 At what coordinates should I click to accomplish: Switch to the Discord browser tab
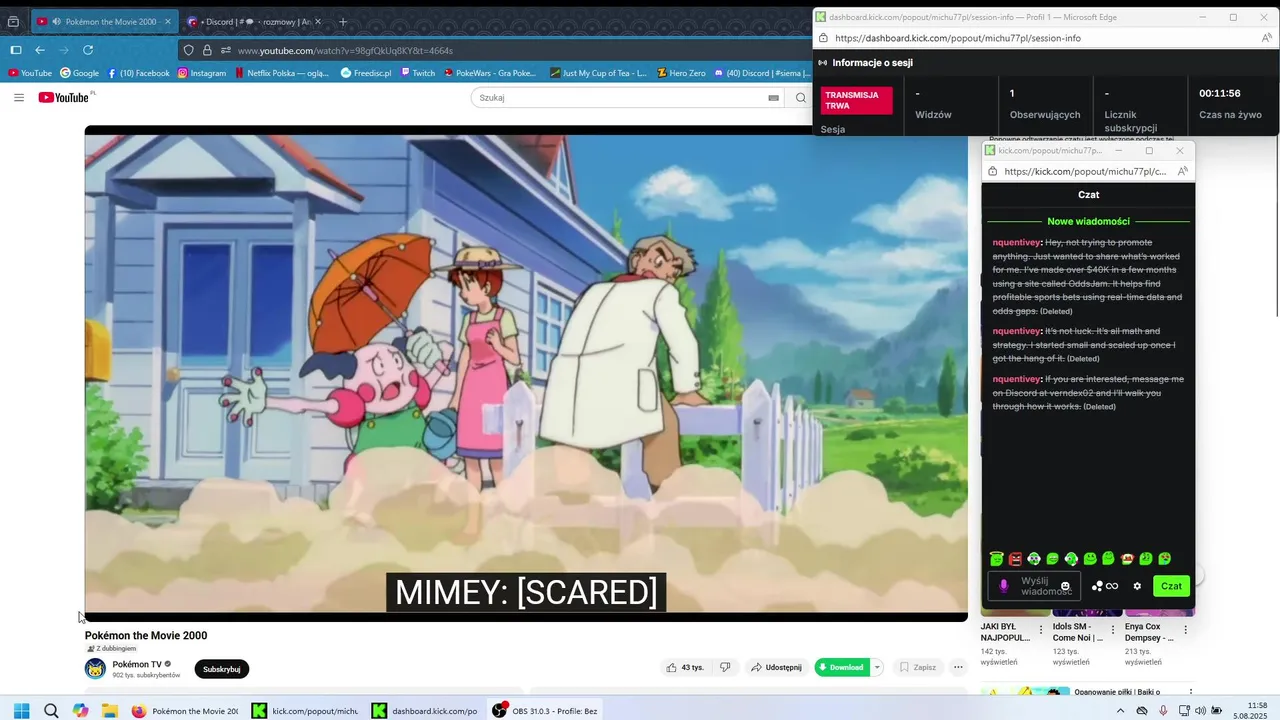(255, 21)
